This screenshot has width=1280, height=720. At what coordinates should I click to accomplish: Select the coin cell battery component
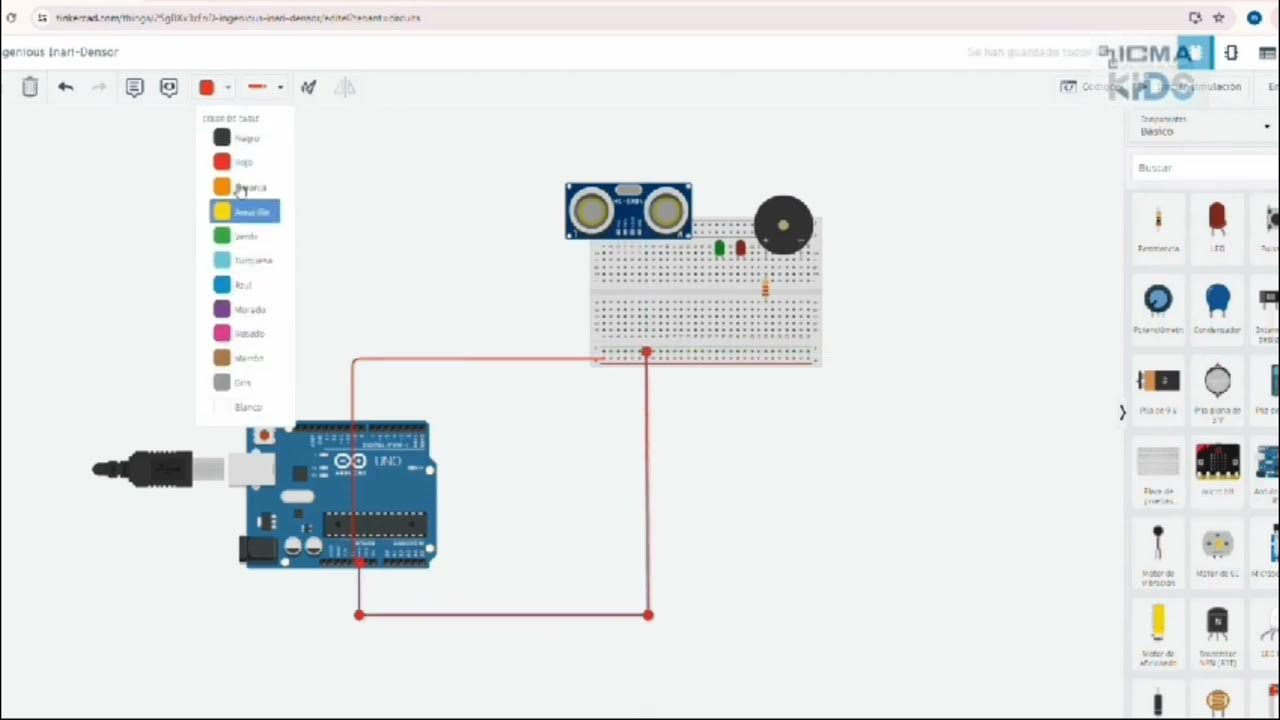coord(1217,390)
